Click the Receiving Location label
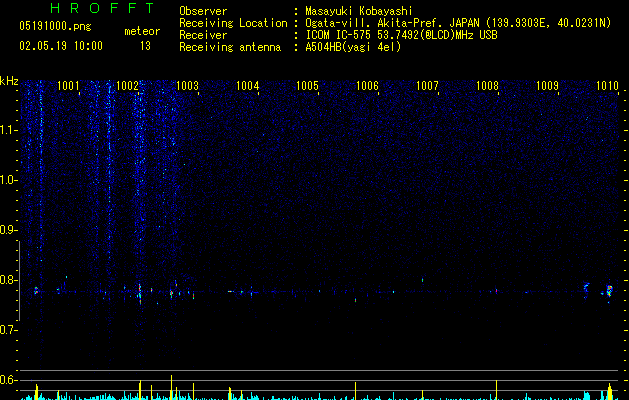Image resolution: width=629 pixels, height=400 pixels. tap(233, 23)
